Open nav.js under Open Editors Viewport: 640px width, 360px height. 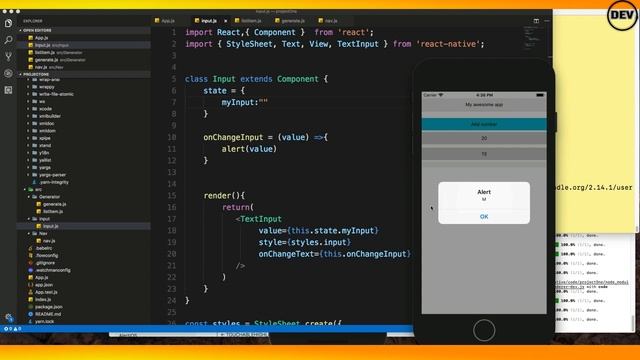[x=84, y=67]
